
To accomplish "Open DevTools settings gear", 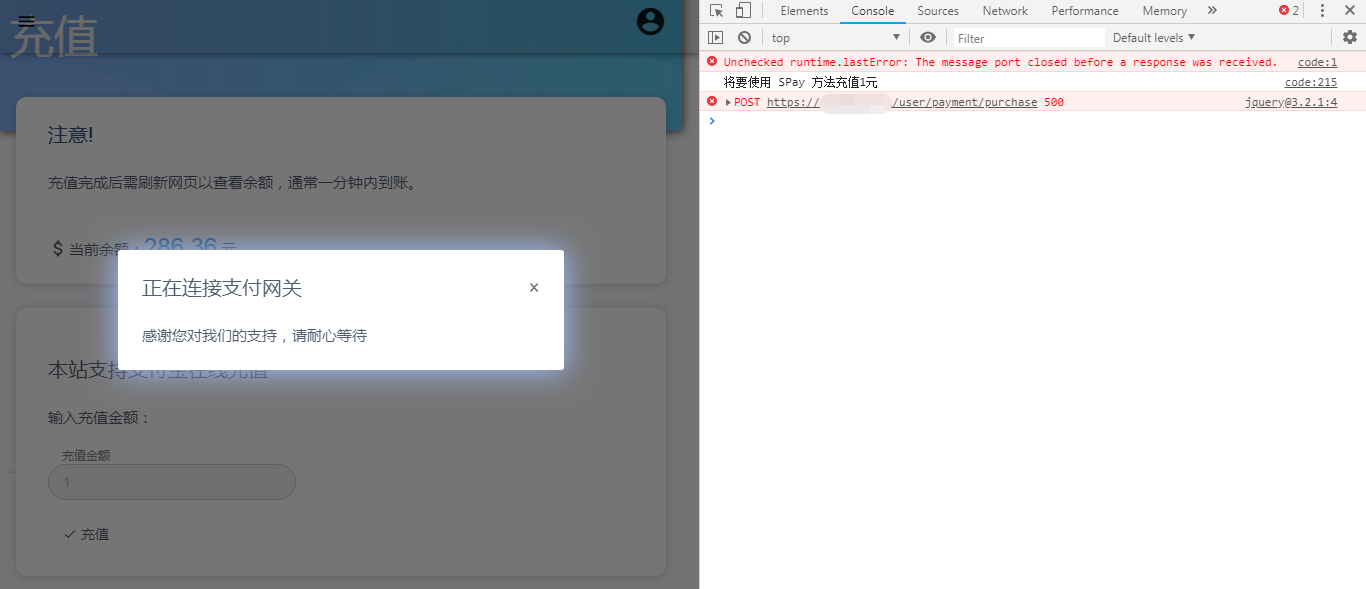I will [1349, 37].
